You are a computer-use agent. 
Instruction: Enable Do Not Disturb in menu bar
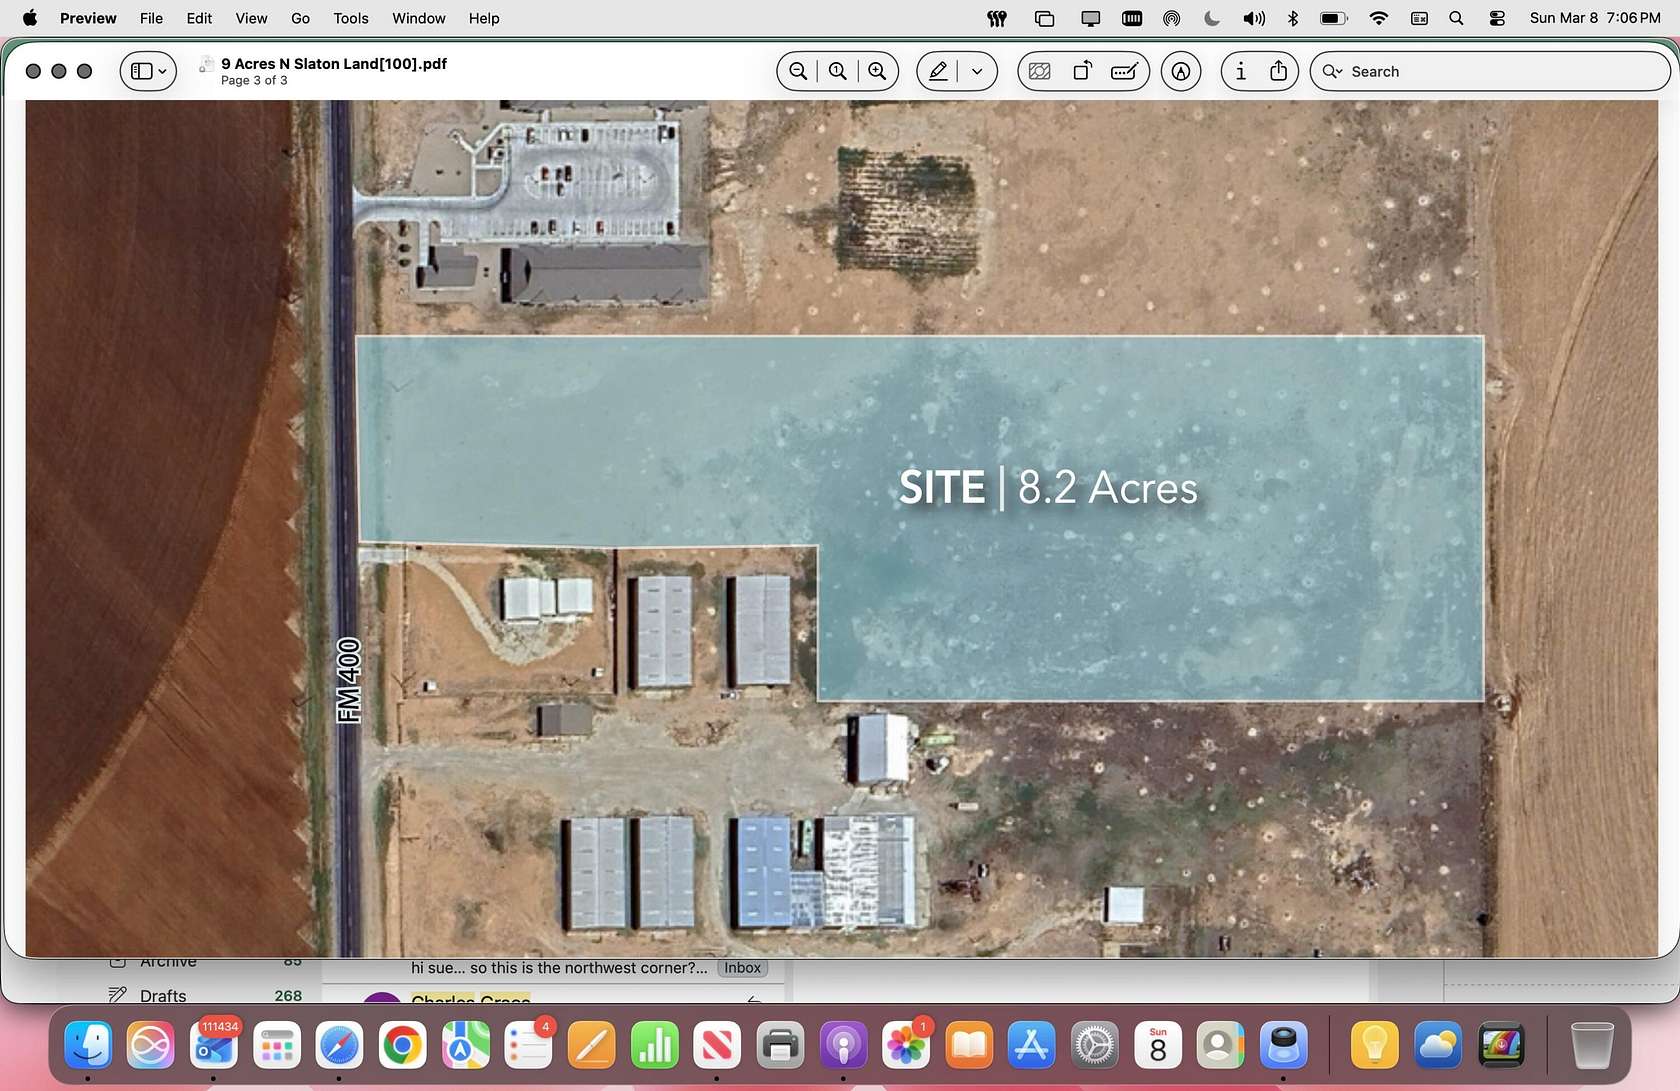pos(1211,18)
